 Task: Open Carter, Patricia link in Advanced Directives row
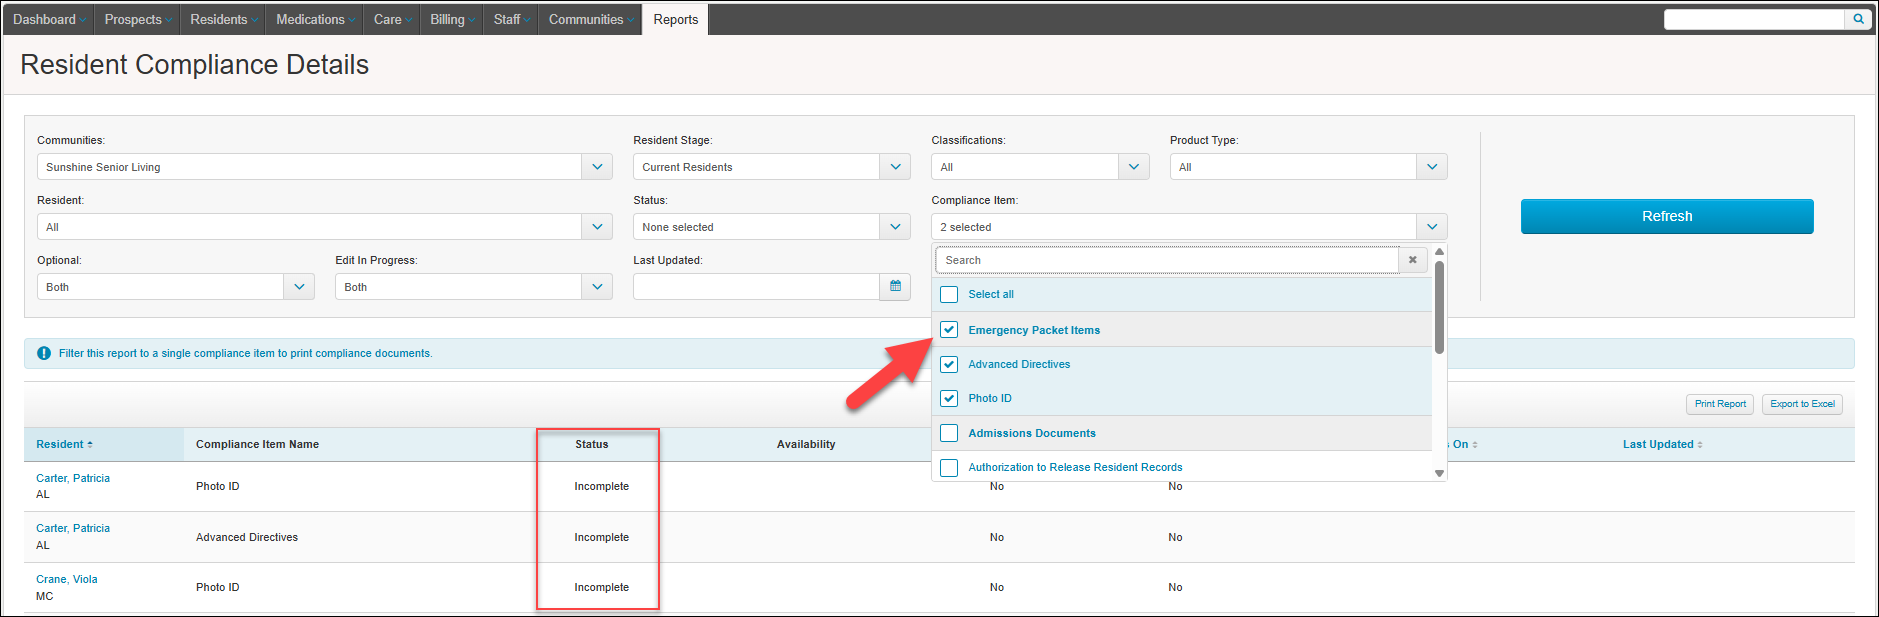(x=73, y=528)
